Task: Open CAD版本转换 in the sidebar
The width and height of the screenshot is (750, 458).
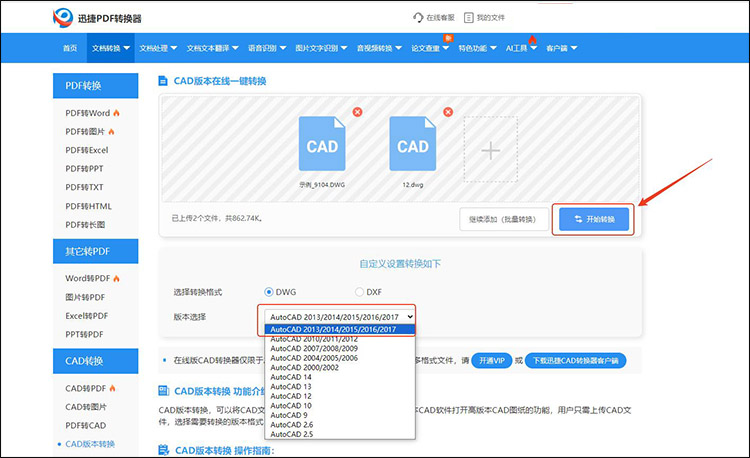Action: [x=90, y=444]
